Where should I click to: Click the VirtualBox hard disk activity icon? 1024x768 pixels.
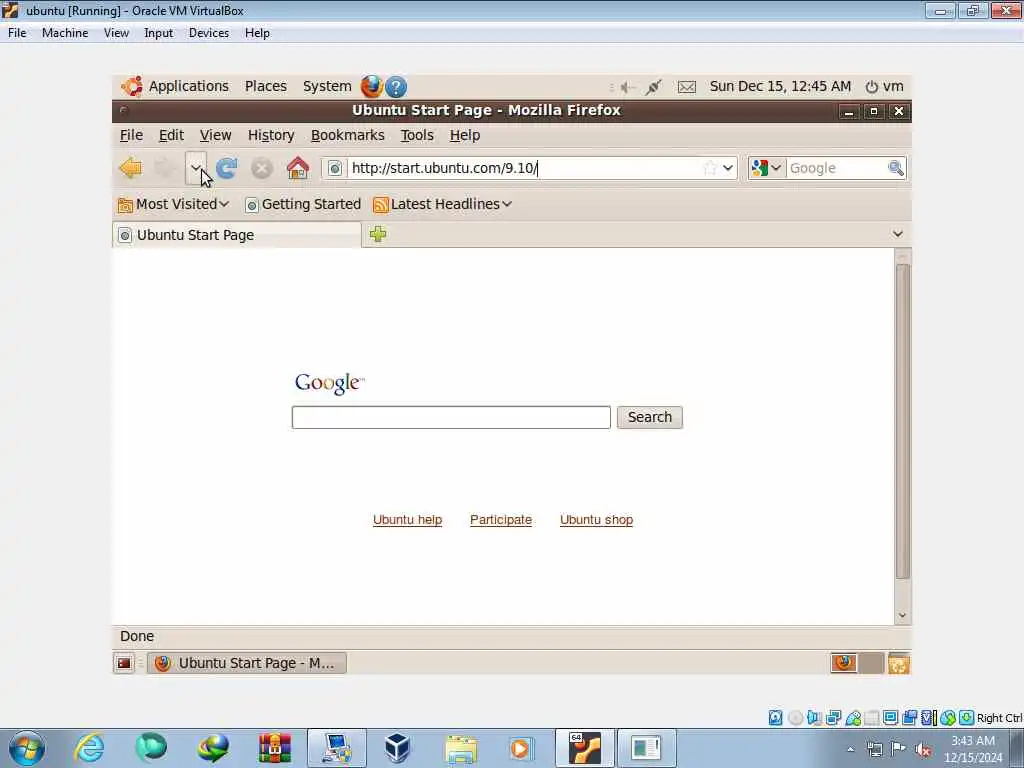click(775, 718)
